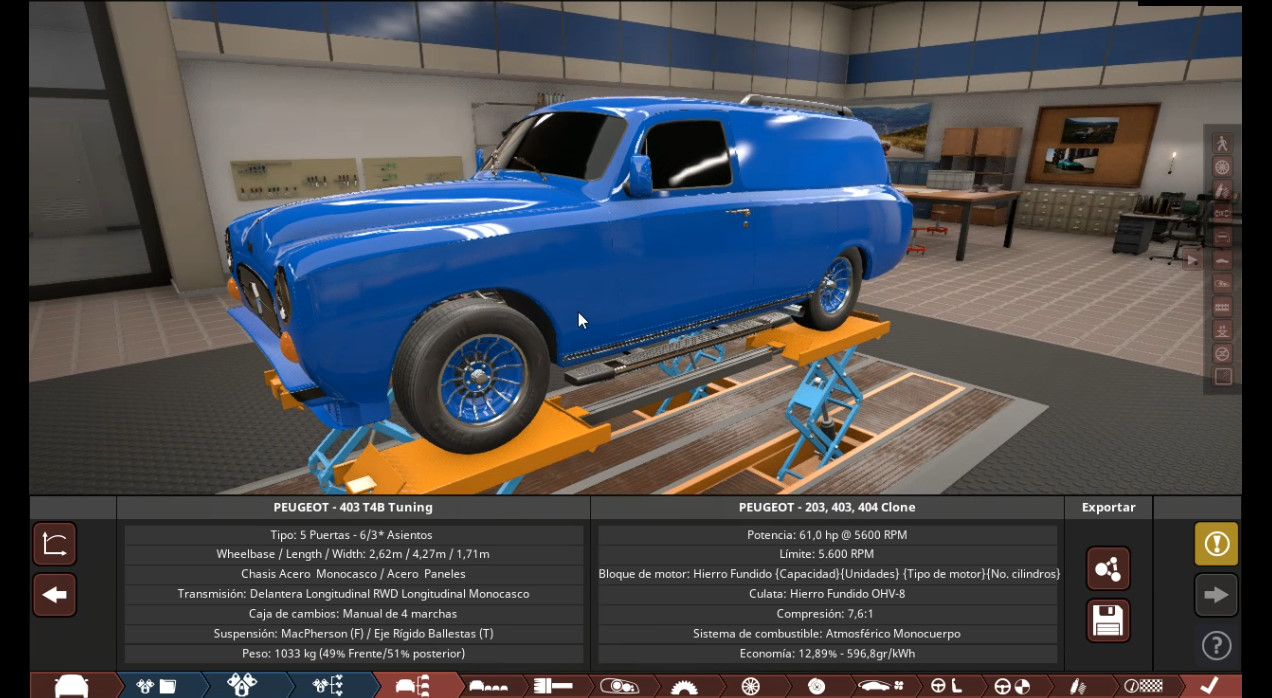Open the engine pistons and crank tab
The image size is (1272, 698).
pyautogui.click(x=242, y=685)
